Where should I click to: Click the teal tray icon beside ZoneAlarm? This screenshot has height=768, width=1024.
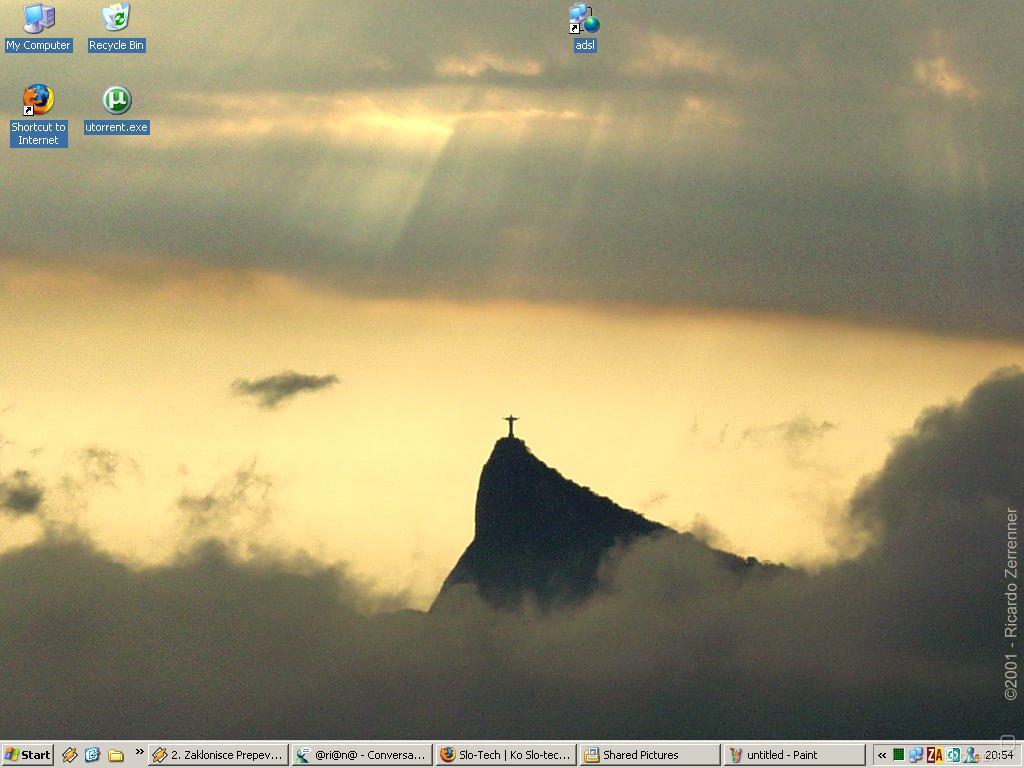tap(953, 755)
